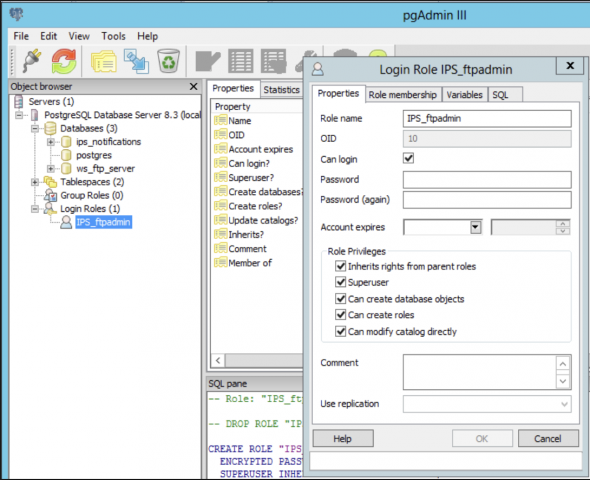The height and width of the screenshot is (480, 590).
Task: Click the Help button in dialog
Action: [x=342, y=439]
